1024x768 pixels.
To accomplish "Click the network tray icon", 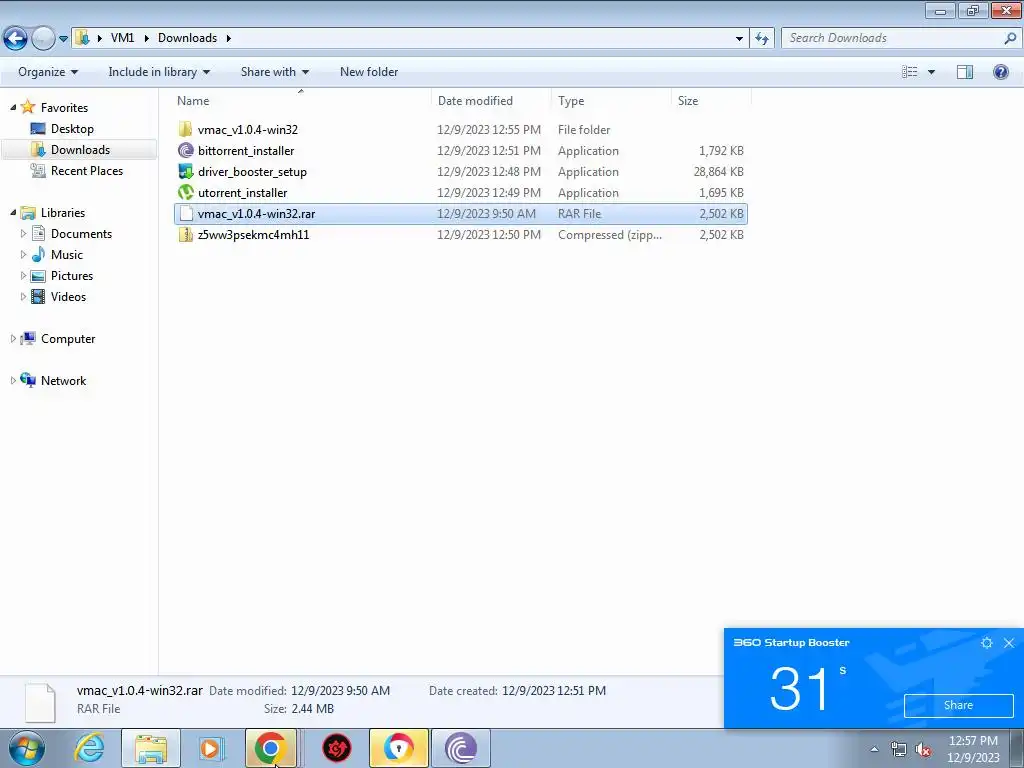I will coord(899,750).
